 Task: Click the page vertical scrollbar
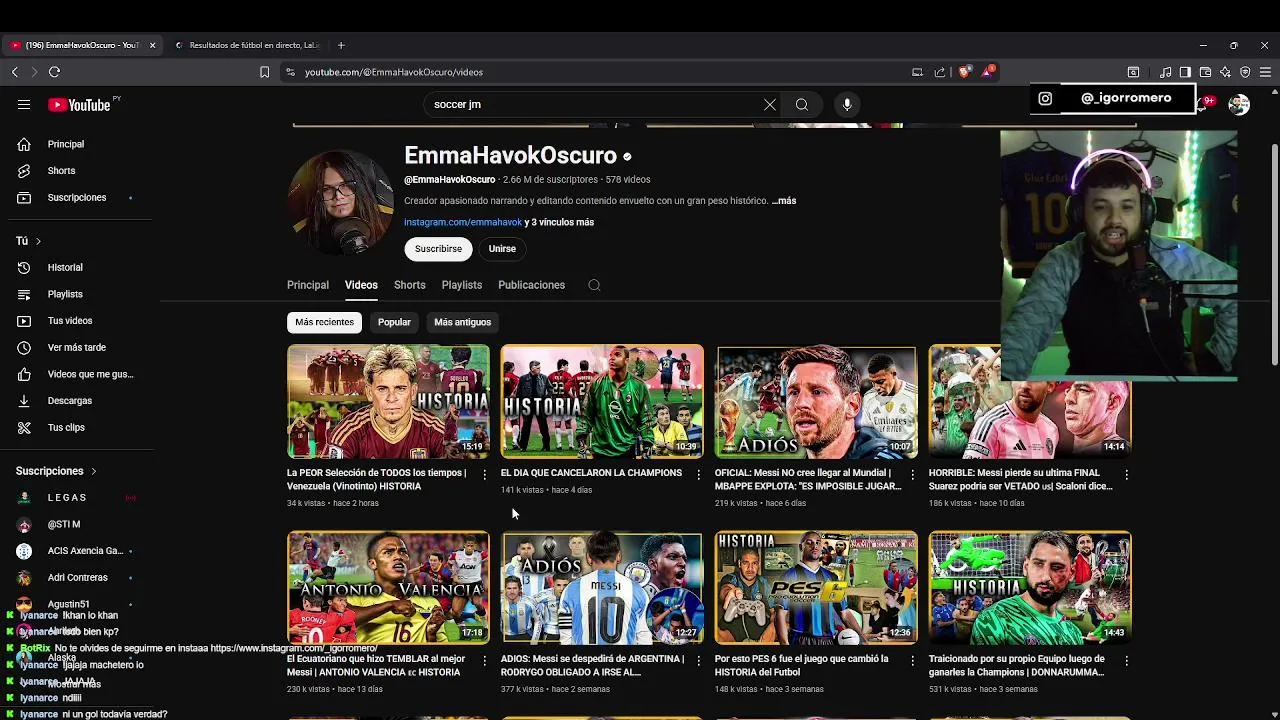tap(1274, 255)
